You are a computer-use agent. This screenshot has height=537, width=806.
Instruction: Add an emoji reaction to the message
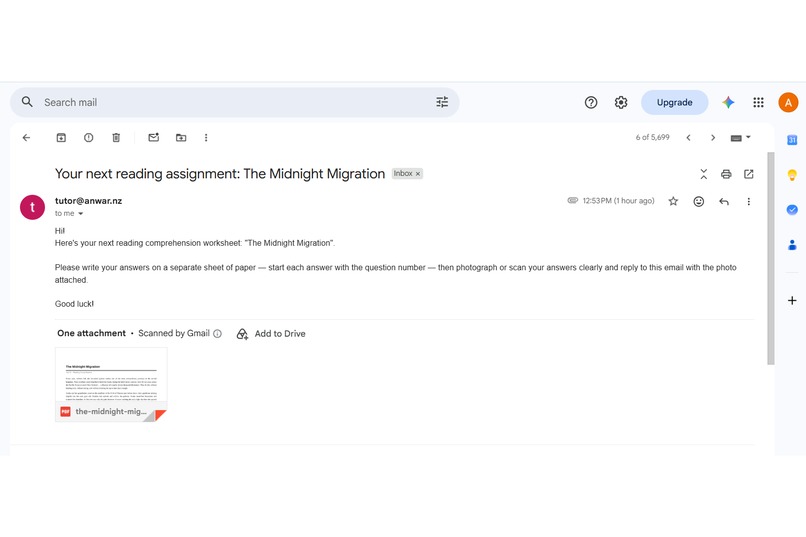click(x=699, y=201)
